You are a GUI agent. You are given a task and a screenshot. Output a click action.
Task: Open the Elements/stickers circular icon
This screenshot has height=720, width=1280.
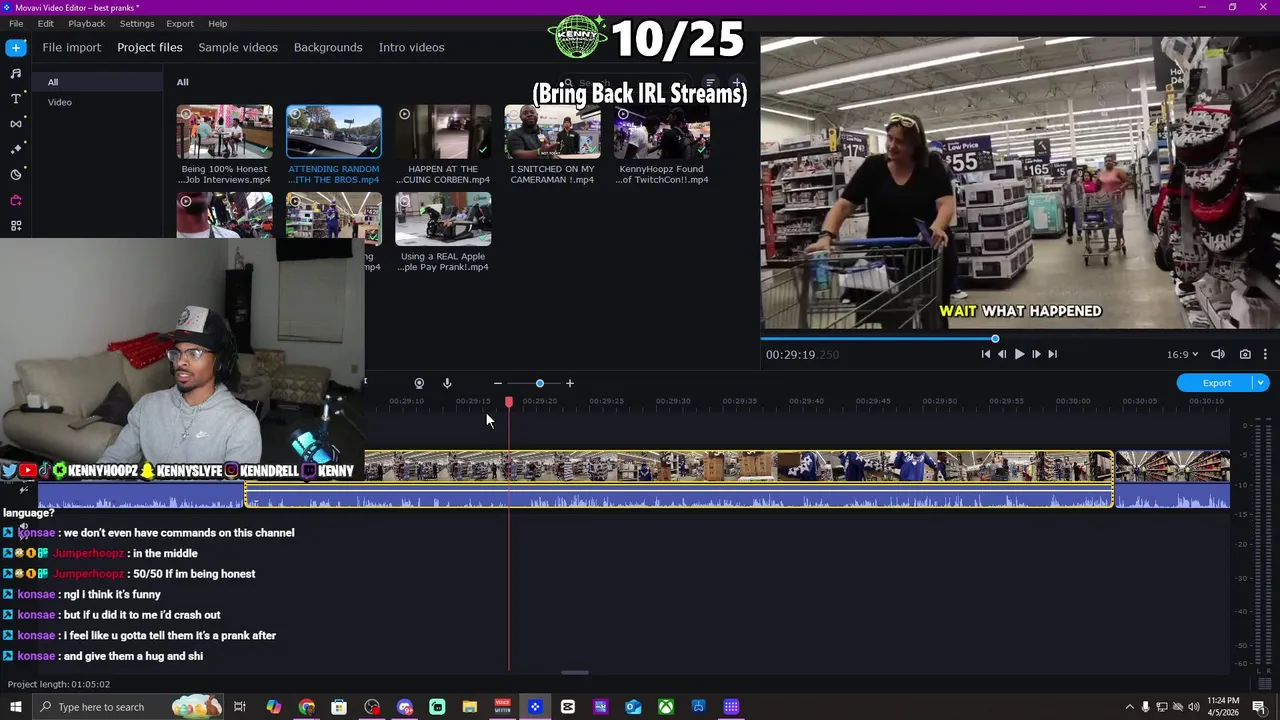[x=15, y=174]
